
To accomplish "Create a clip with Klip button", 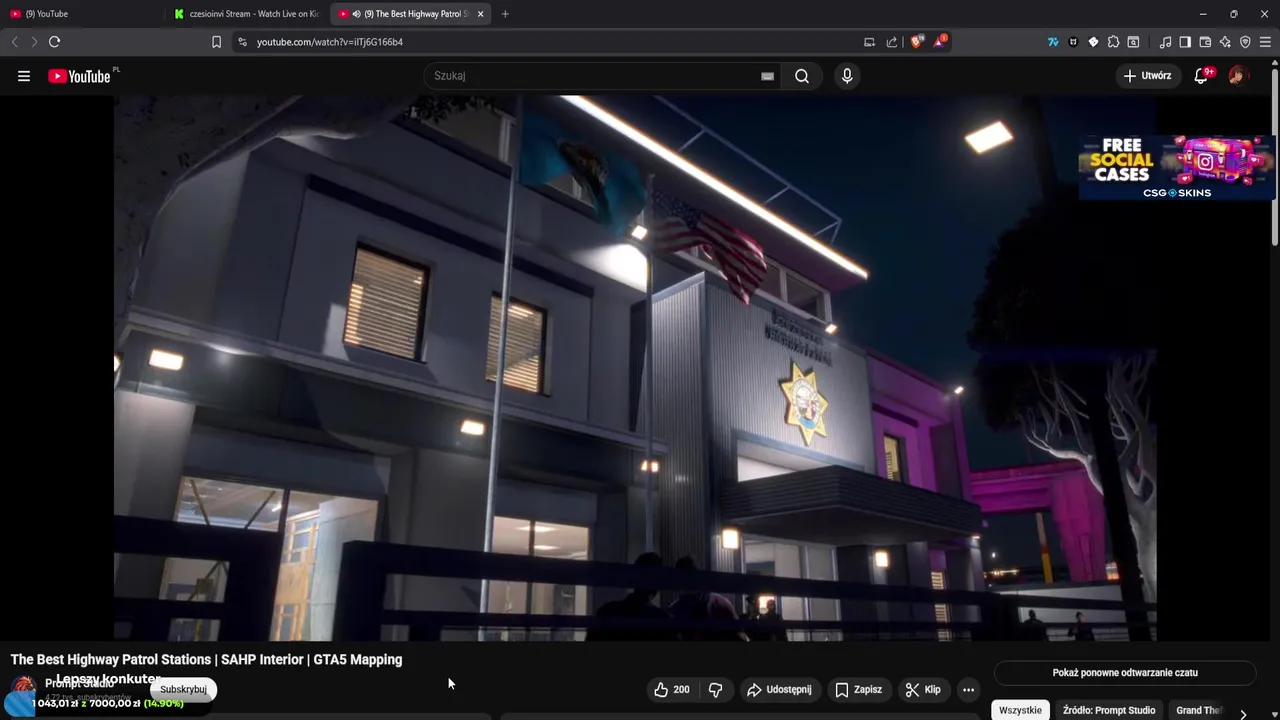I will 922,689.
